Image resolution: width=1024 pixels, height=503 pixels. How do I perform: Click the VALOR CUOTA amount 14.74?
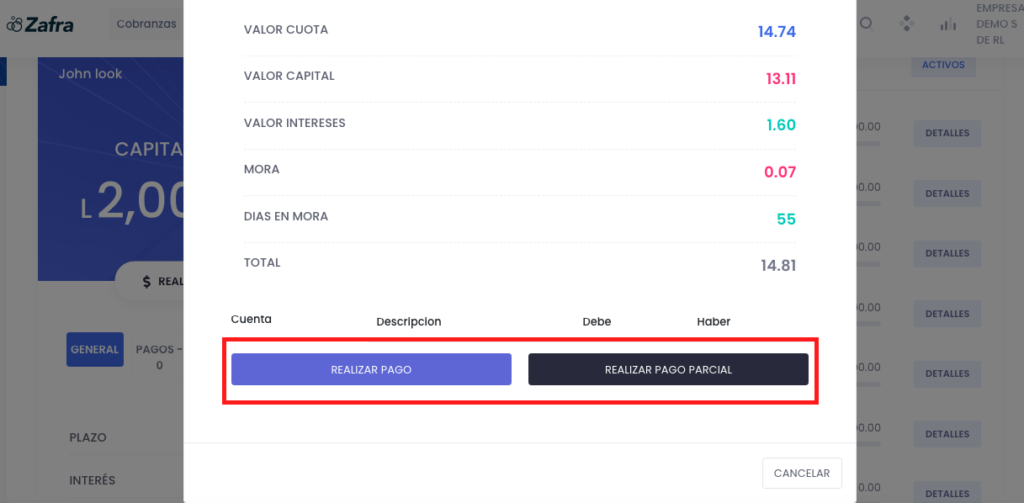click(x=776, y=31)
